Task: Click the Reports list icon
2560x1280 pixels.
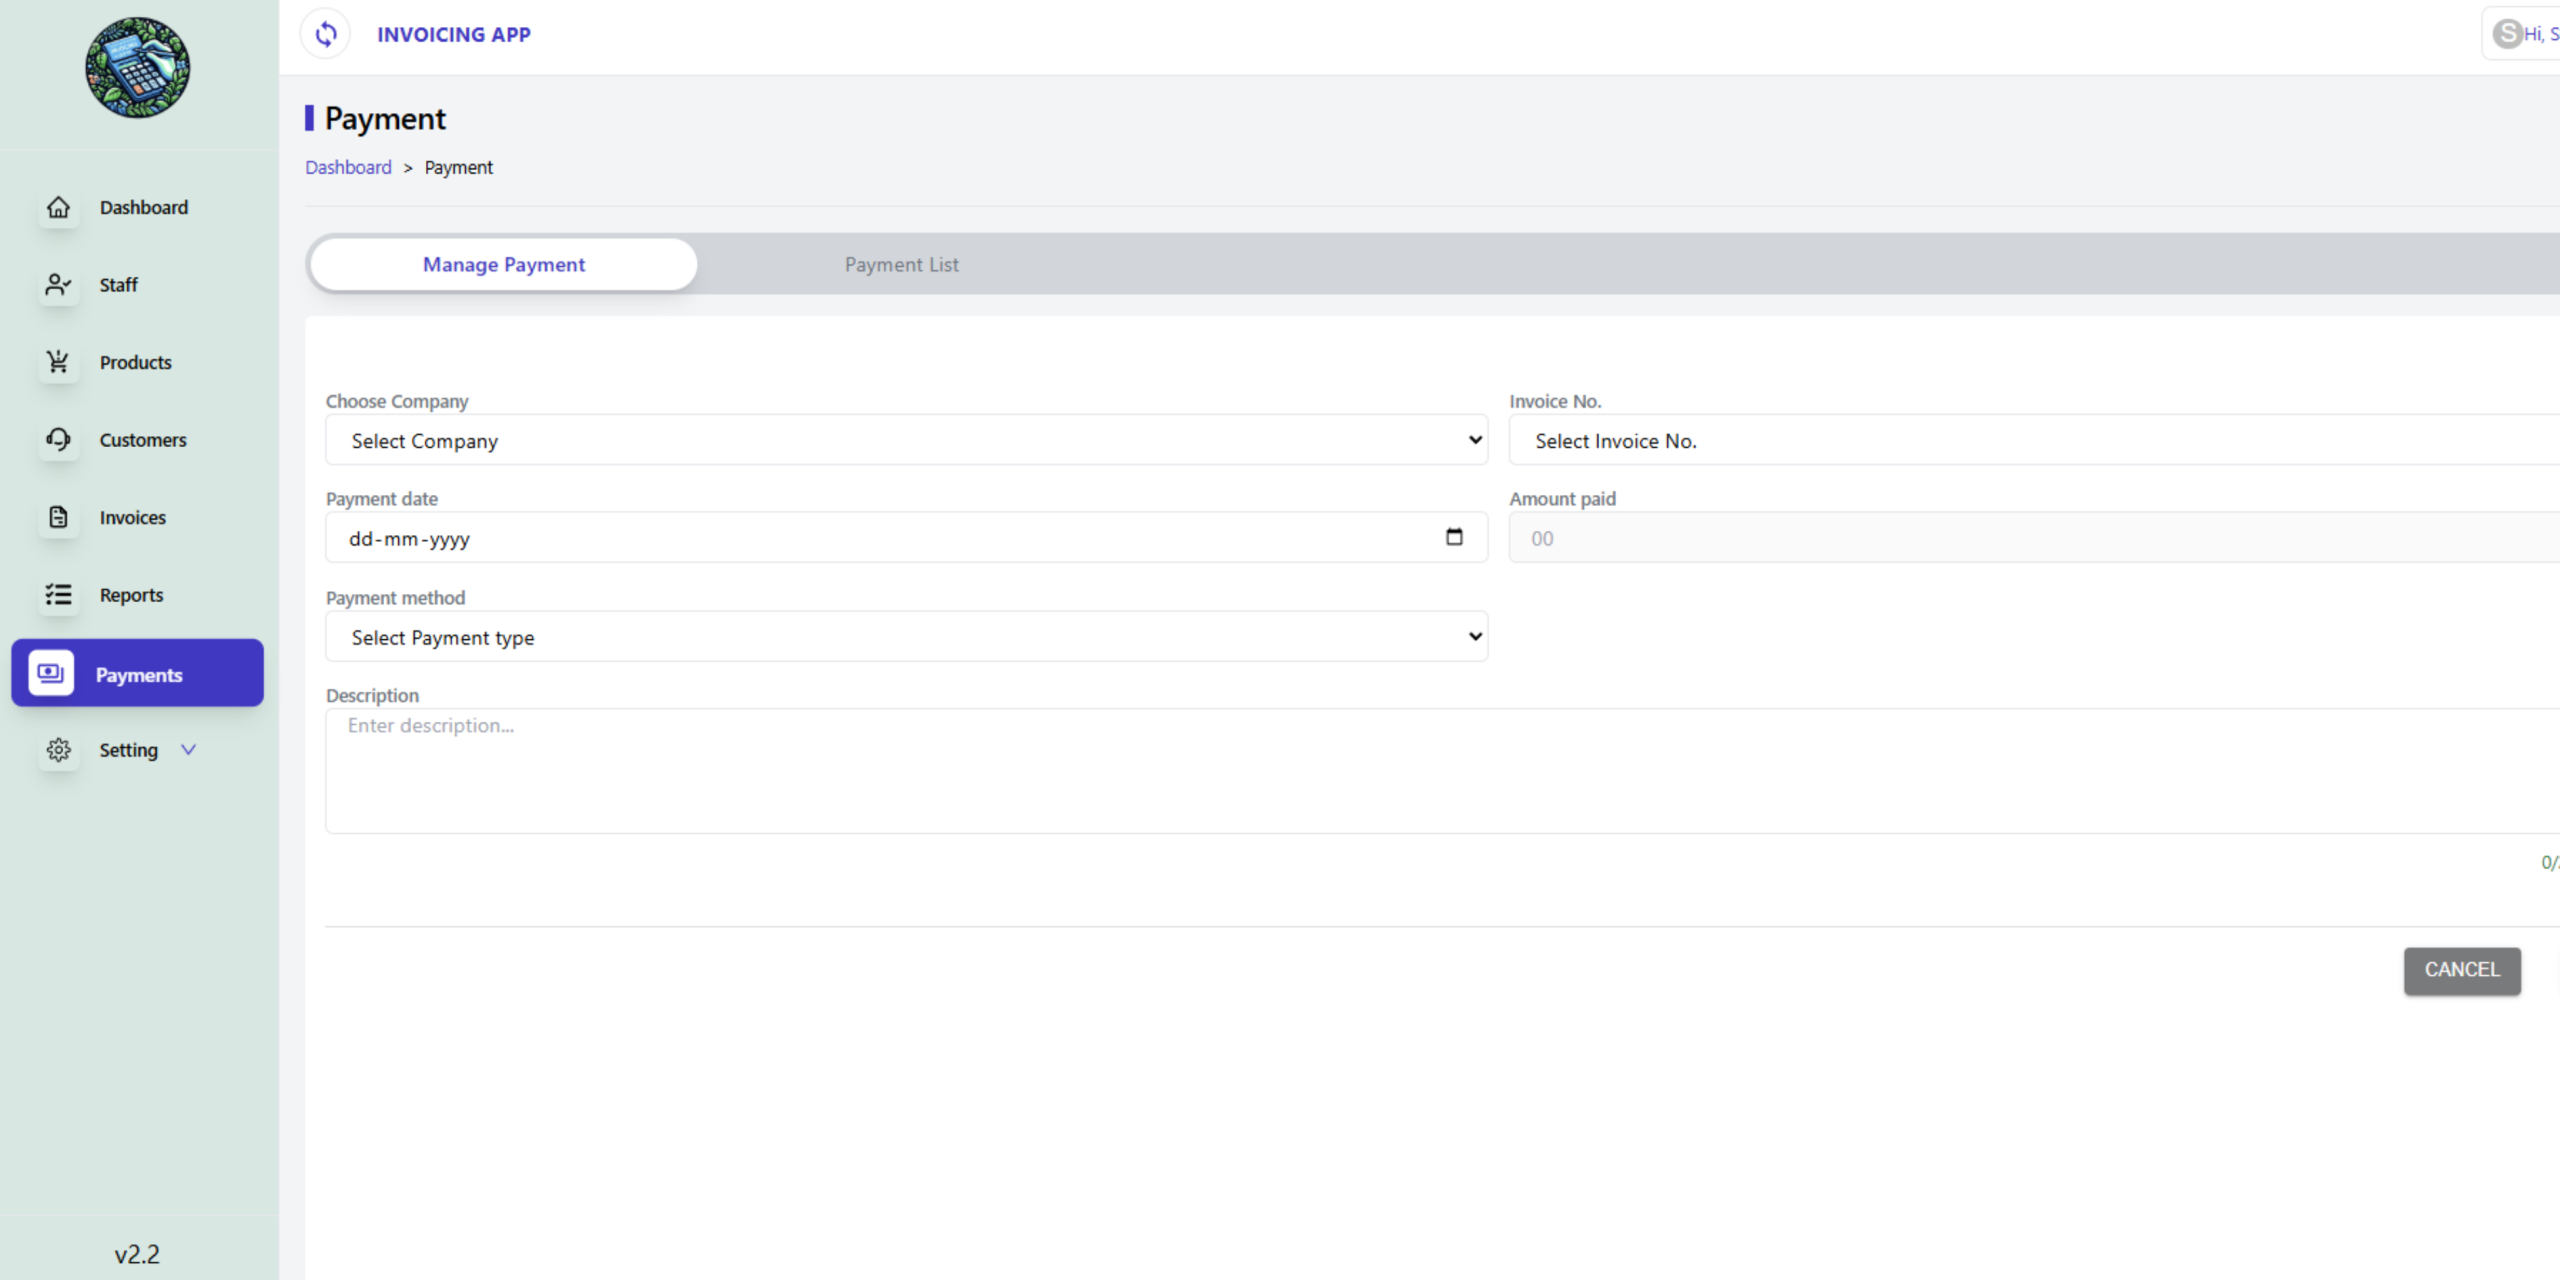Action: (x=59, y=595)
